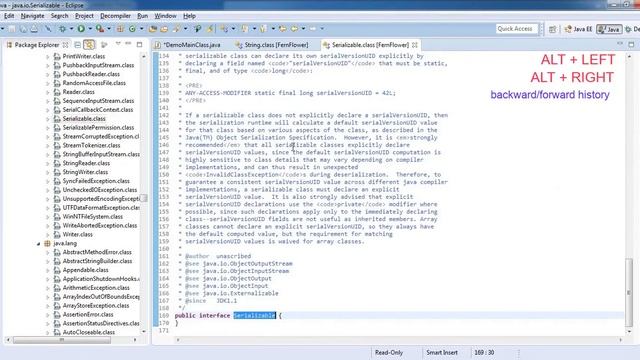Image resolution: width=640 pixels, height=360 pixels.
Task: Expand the PrintWriter.class tree node
Action: pyautogui.click(x=48, y=56)
